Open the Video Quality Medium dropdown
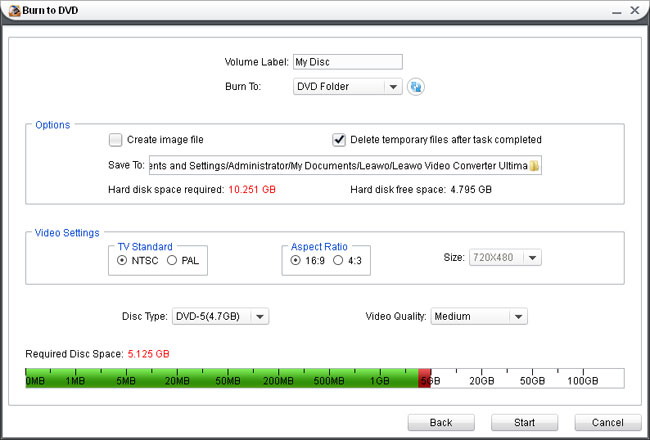 click(x=479, y=316)
